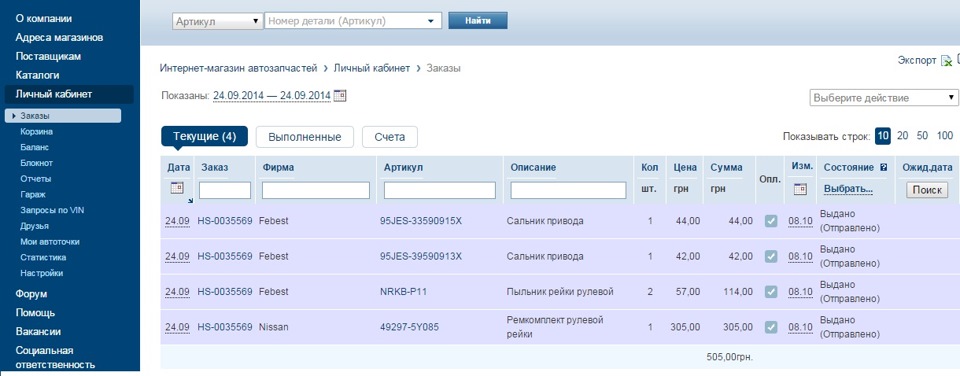Viewport: 960px width, 376px height.
Task: Open the calendar filter under Изм. column
Action: pyautogui.click(x=800, y=189)
